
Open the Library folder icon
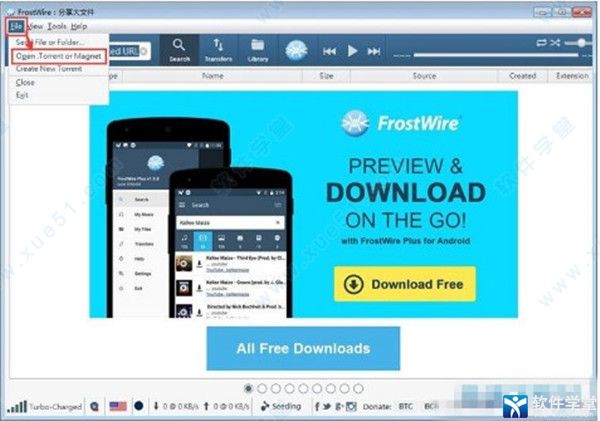(257, 48)
